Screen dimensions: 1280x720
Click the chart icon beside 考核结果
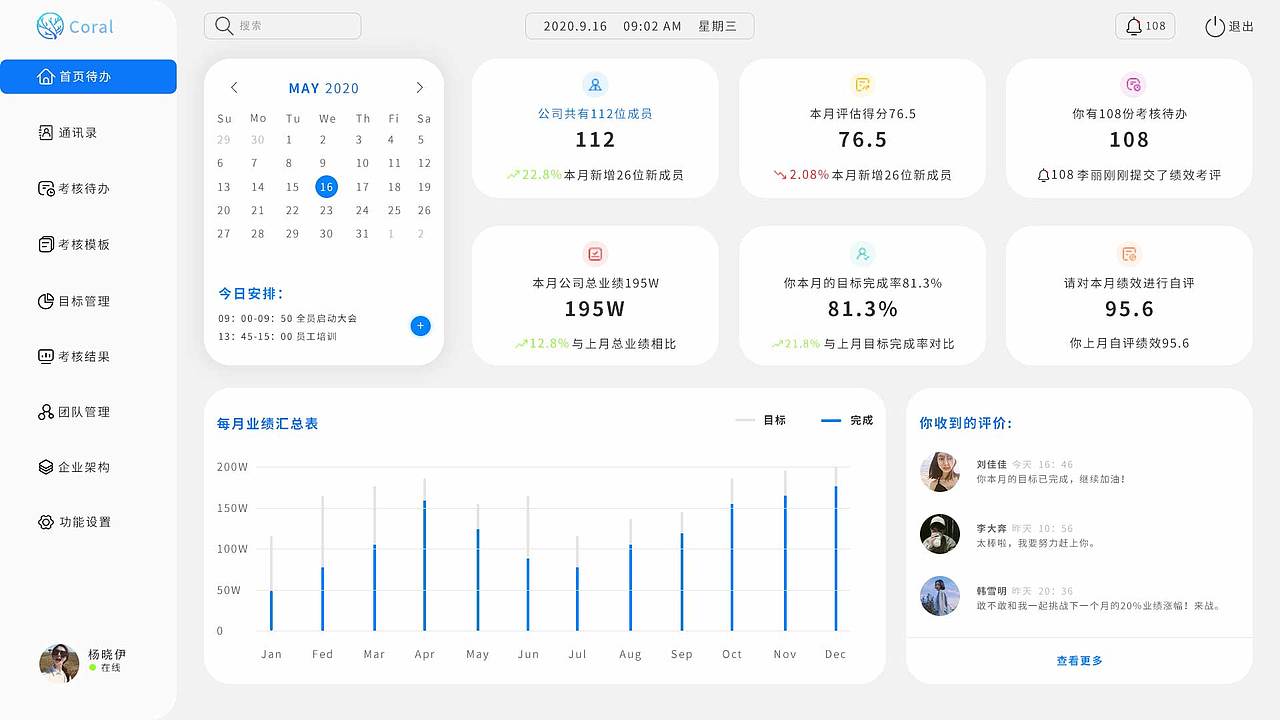pyautogui.click(x=45, y=356)
